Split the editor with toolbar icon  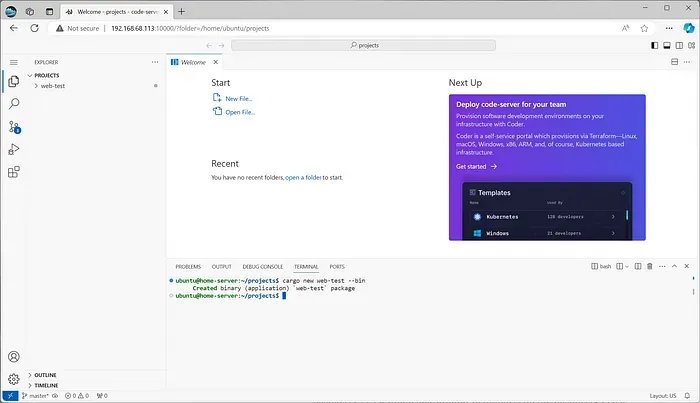(x=675, y=62)
